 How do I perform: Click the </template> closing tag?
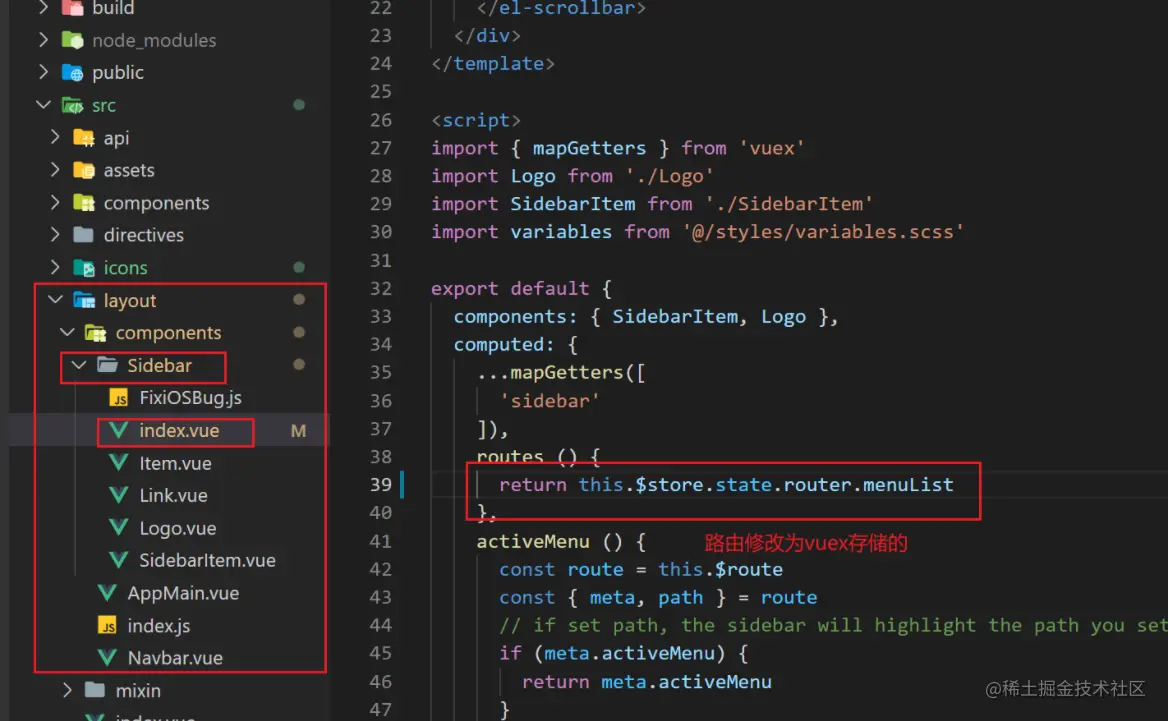pyautogui.click(x=492, y=63)
